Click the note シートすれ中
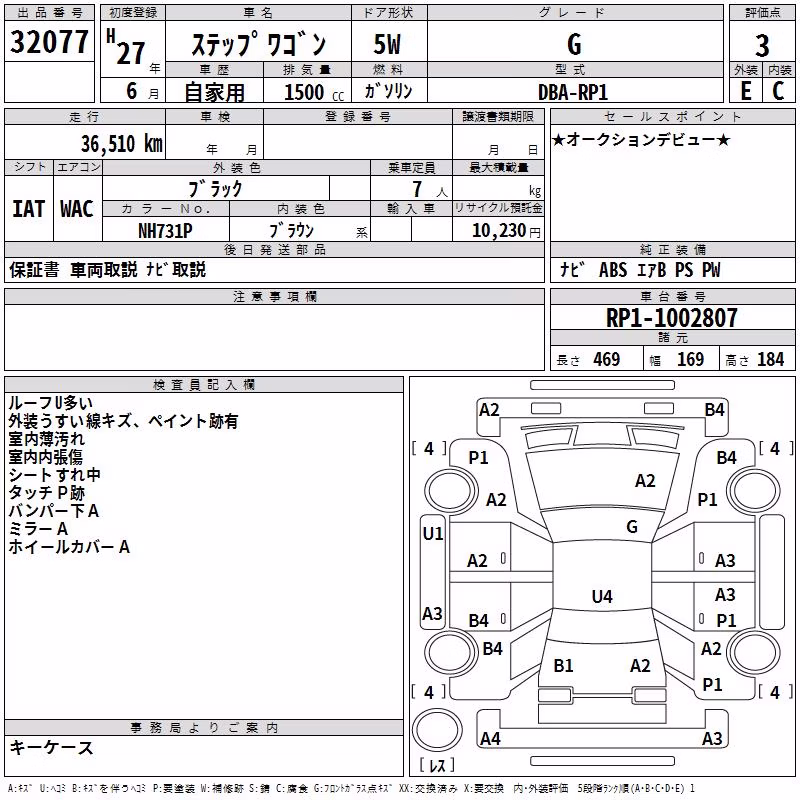Image resolution: width=800 pixels, height=800 pixels. pyautogui.click(x=54, y=474)
